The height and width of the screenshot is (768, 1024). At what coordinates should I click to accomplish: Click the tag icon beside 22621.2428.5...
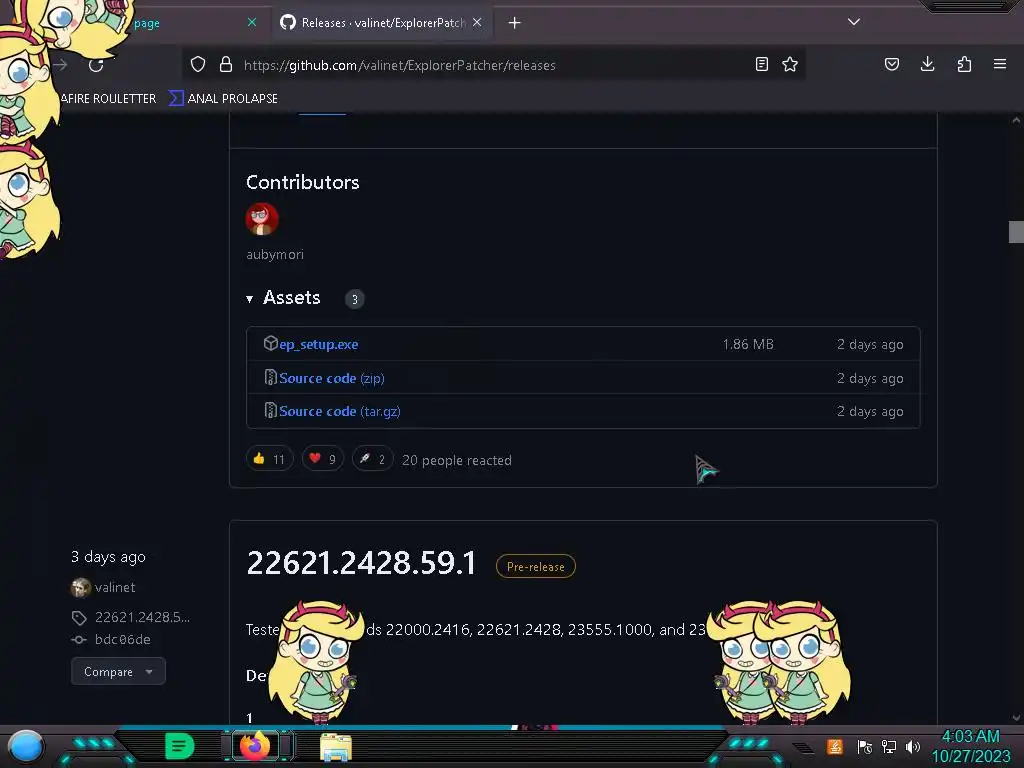tap(79, 618)
